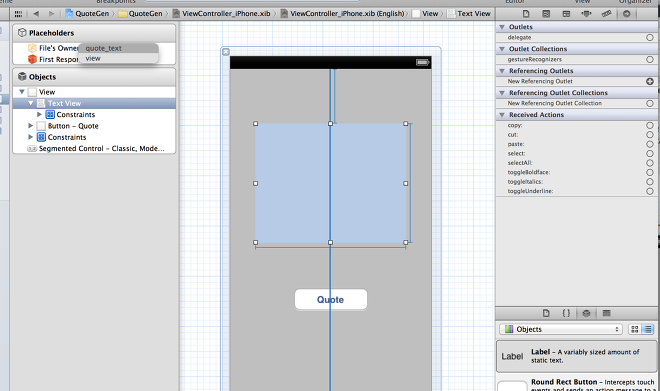The width and height of the screenshot is (660, 391).
Task: Click the delegate outlet connection circle
Action: point(650,37)
